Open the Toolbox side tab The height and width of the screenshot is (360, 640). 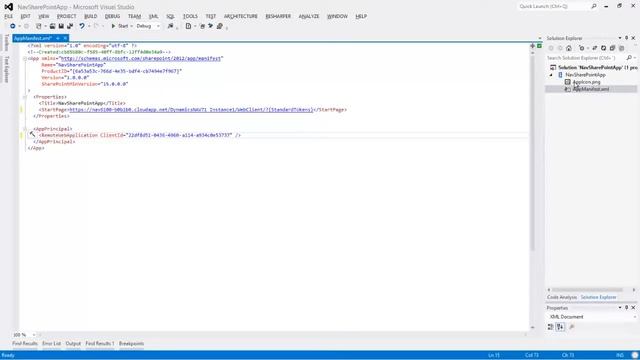pos(7,43)
